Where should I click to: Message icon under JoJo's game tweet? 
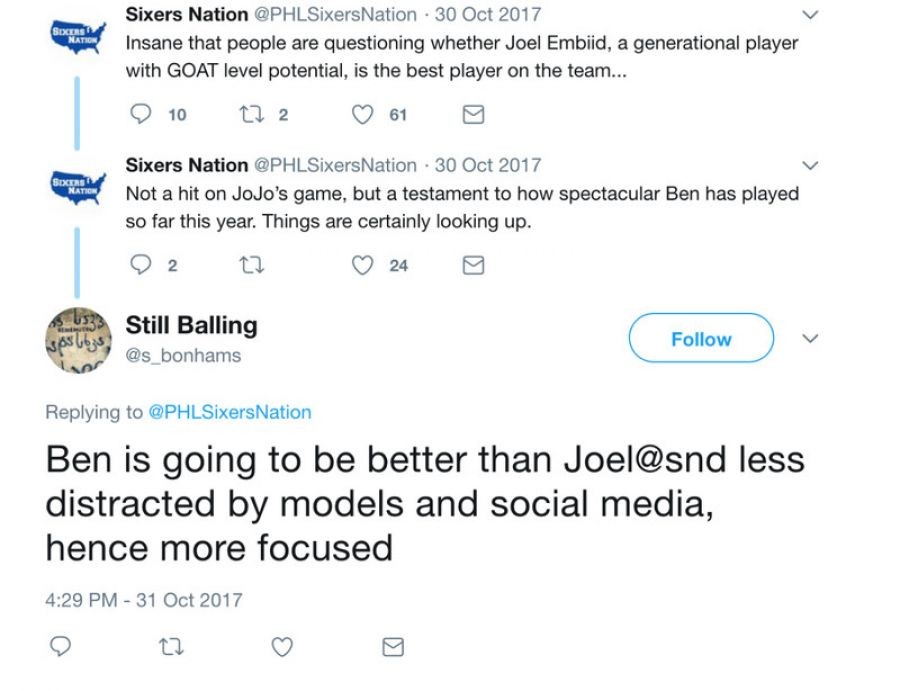(x=474, y=265)
